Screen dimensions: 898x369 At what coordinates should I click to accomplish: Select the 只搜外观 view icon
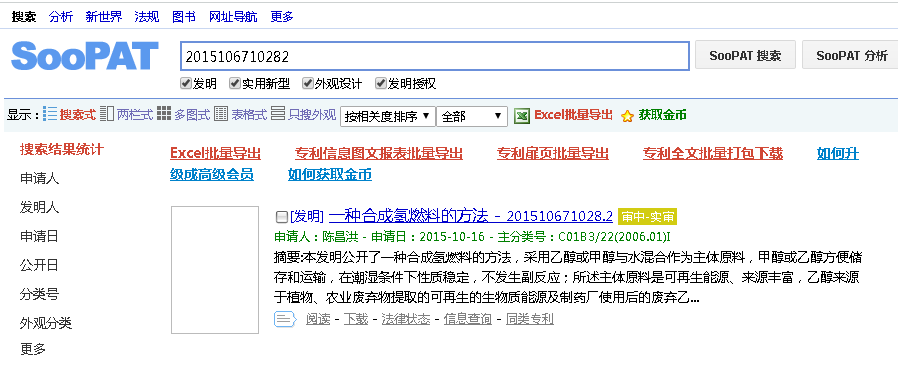tap(278, 114)
